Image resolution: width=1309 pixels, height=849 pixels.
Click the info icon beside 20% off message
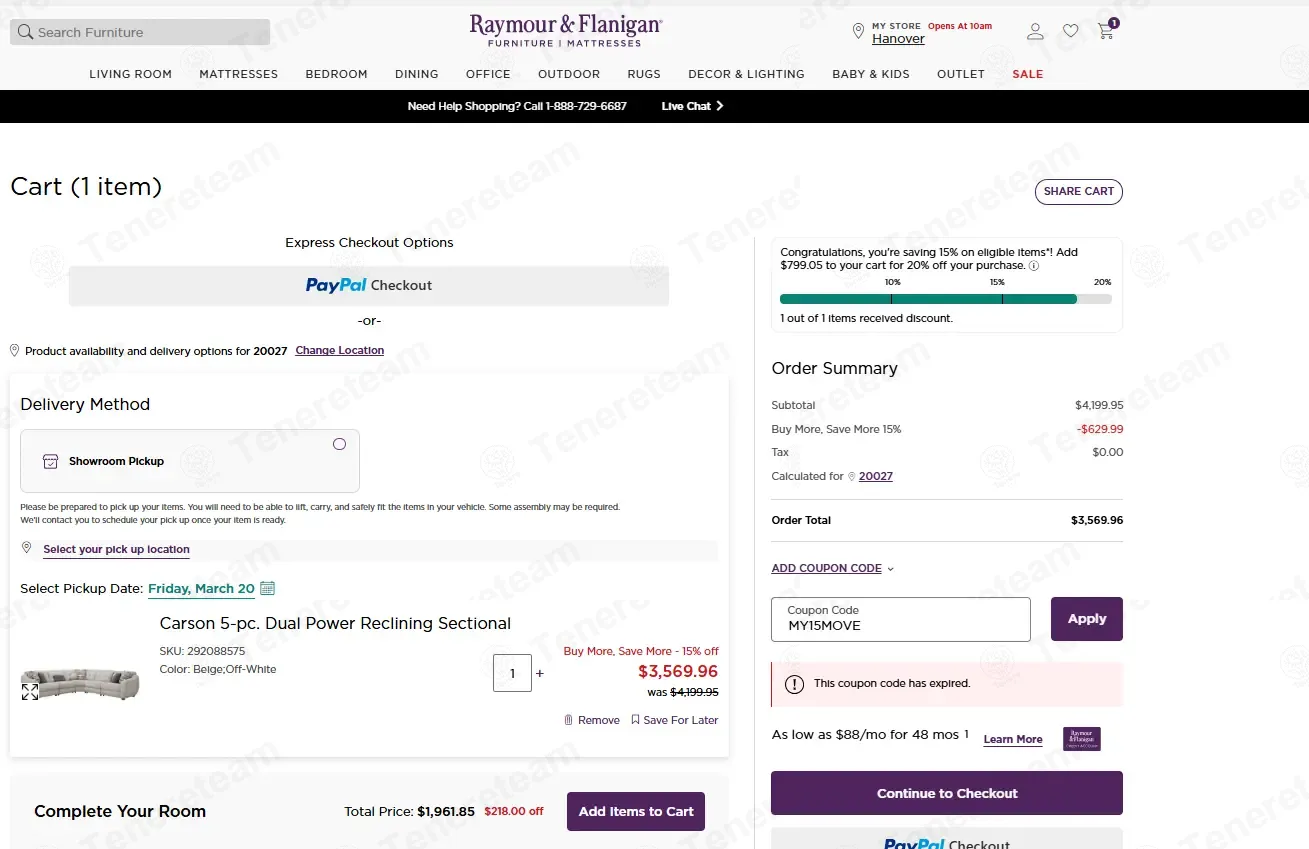pyautogui.click(x=1034, y=266)
